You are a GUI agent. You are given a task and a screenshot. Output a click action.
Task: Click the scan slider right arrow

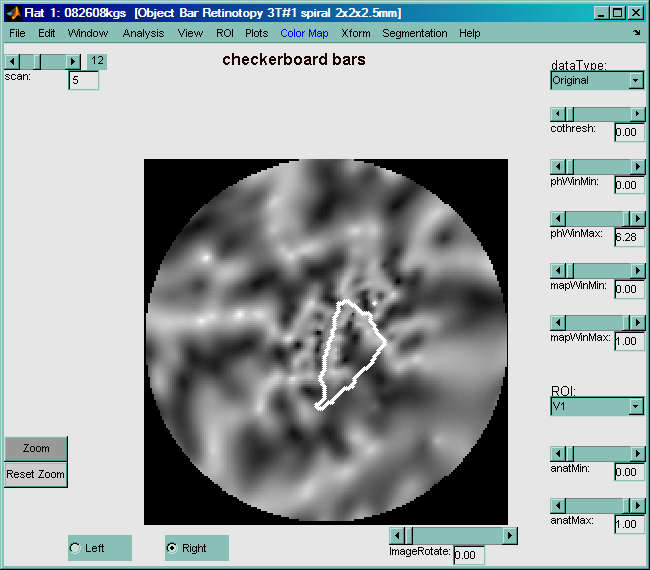73,62
